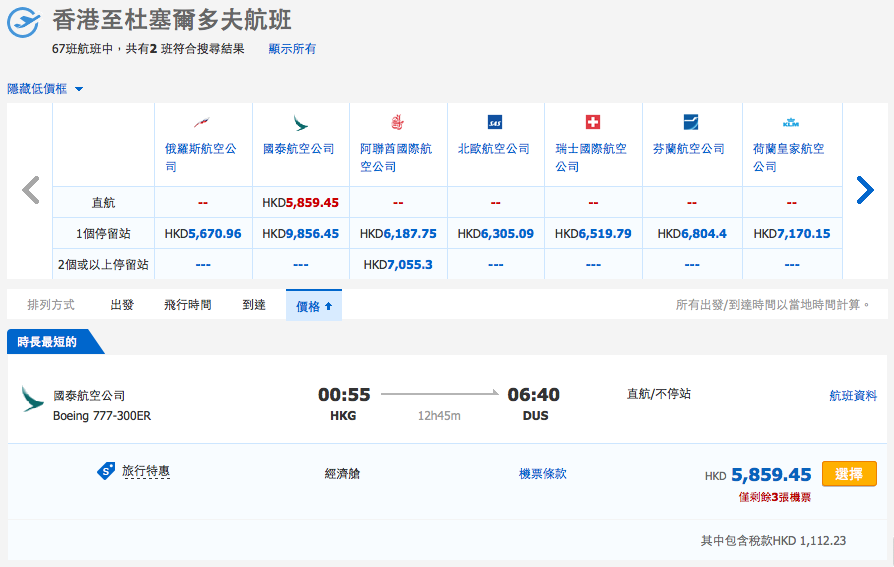Viewport: 894px width, 567px height.
Task: Click the Finnair logo in the price grid
Action: pos(691,122)
